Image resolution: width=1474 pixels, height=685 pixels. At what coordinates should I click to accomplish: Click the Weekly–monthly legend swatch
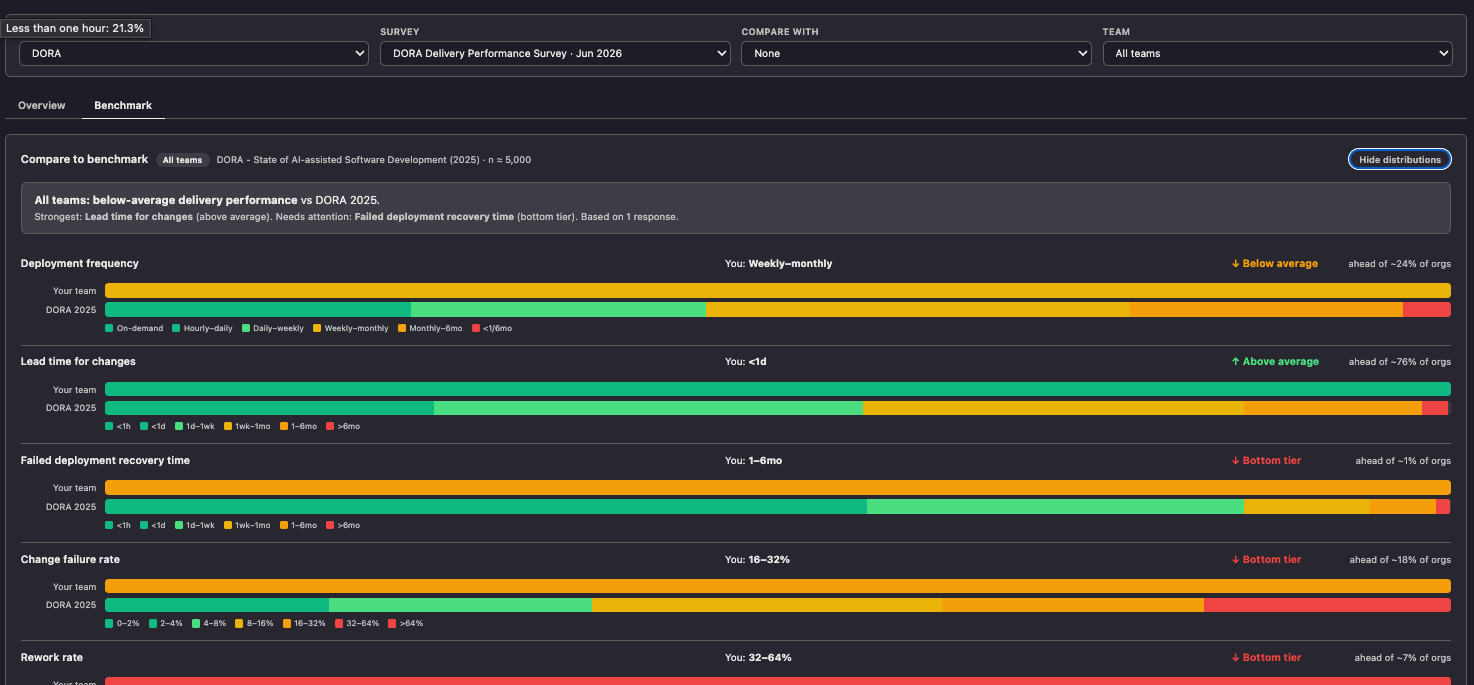317,328
